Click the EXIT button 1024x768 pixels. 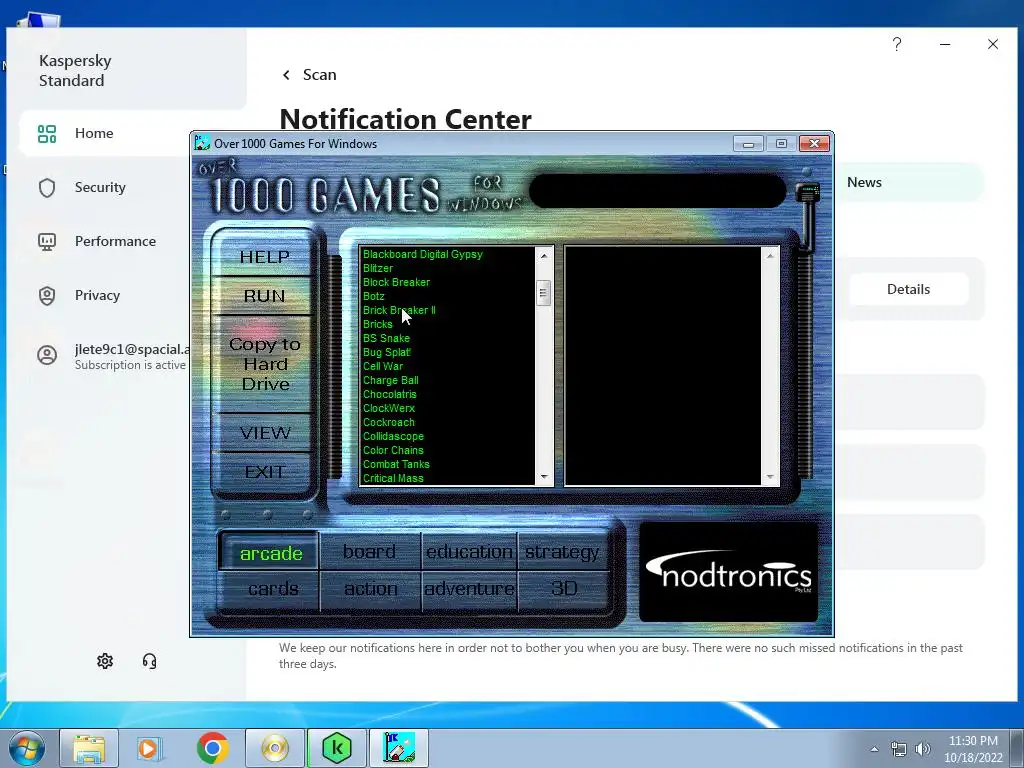(264, 472)
